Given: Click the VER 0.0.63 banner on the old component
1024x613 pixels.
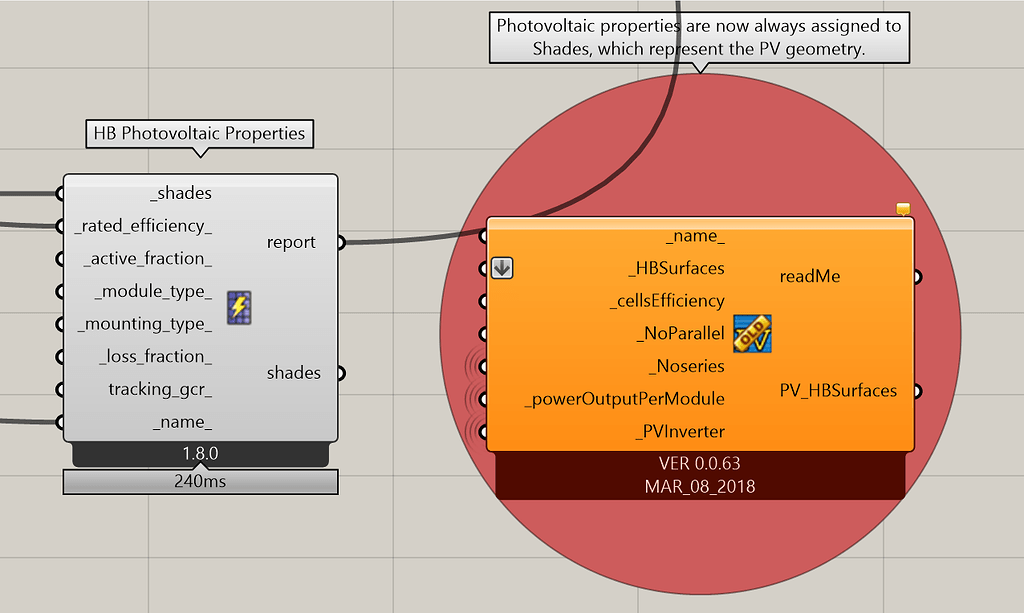Looking at the screenshot, I should coord(699,463).
